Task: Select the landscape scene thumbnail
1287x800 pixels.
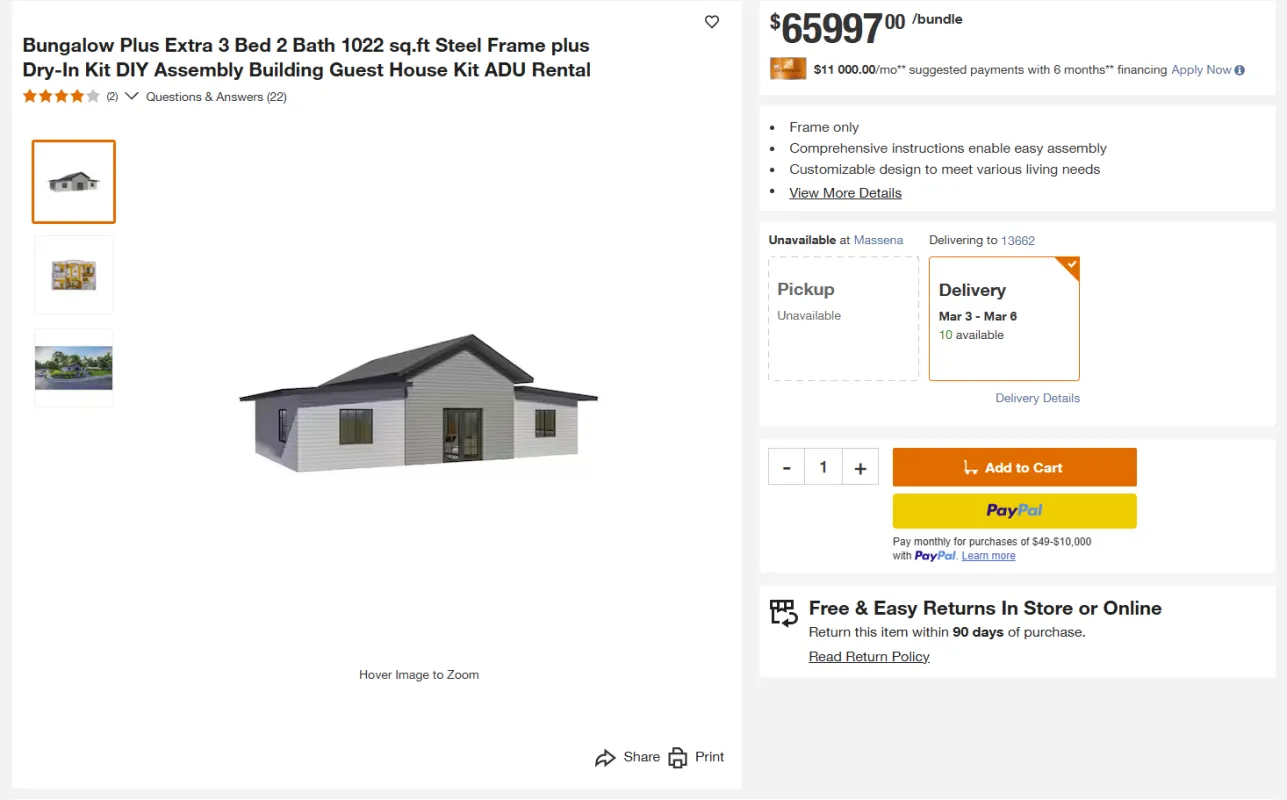Action: pyautogui.click(x=74, y=368)
